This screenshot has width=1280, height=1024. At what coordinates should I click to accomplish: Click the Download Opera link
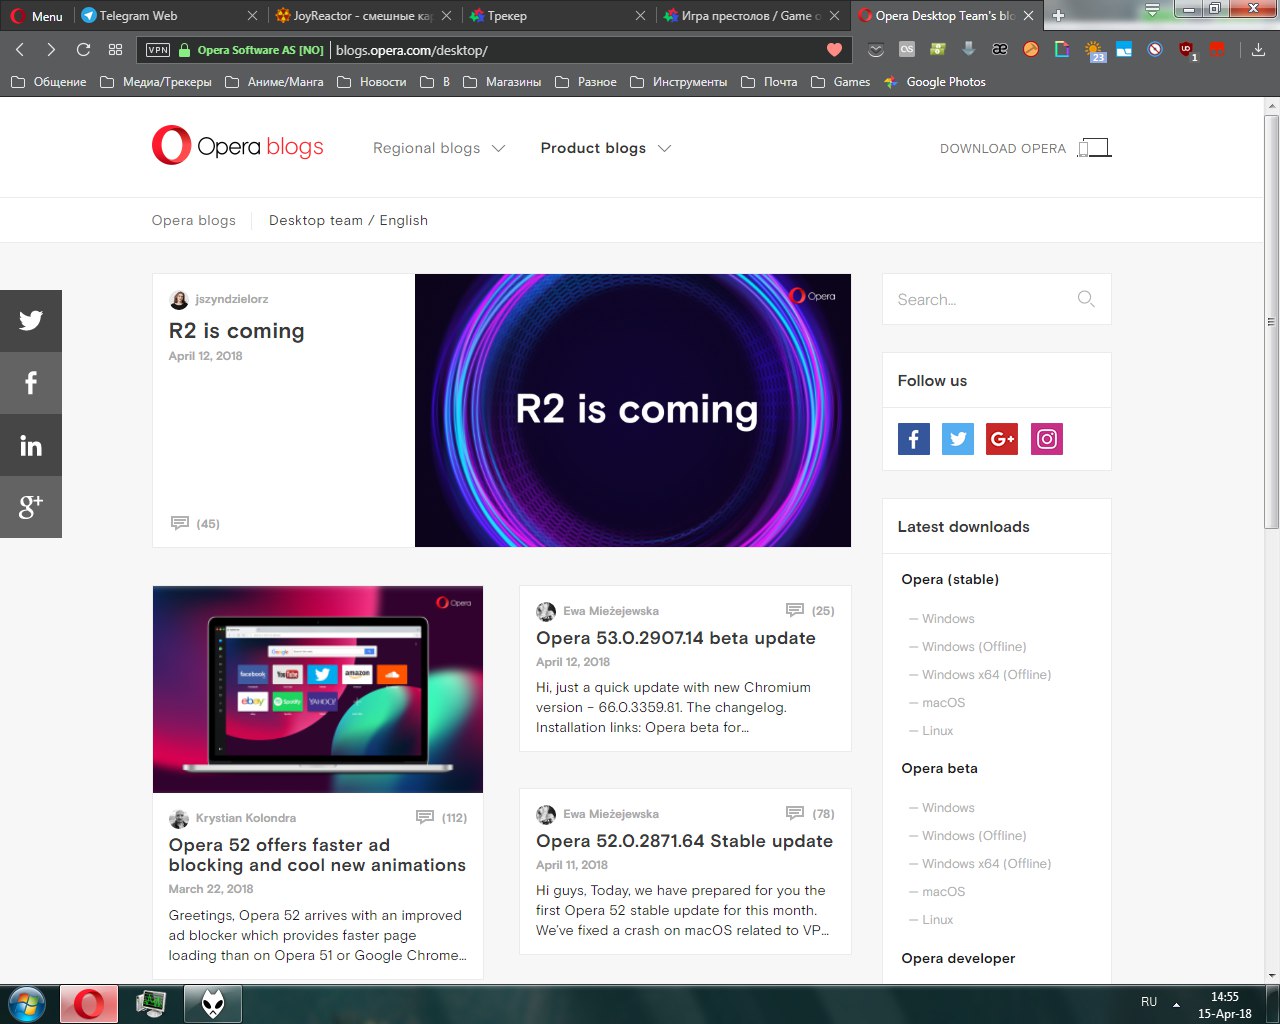1025,148
